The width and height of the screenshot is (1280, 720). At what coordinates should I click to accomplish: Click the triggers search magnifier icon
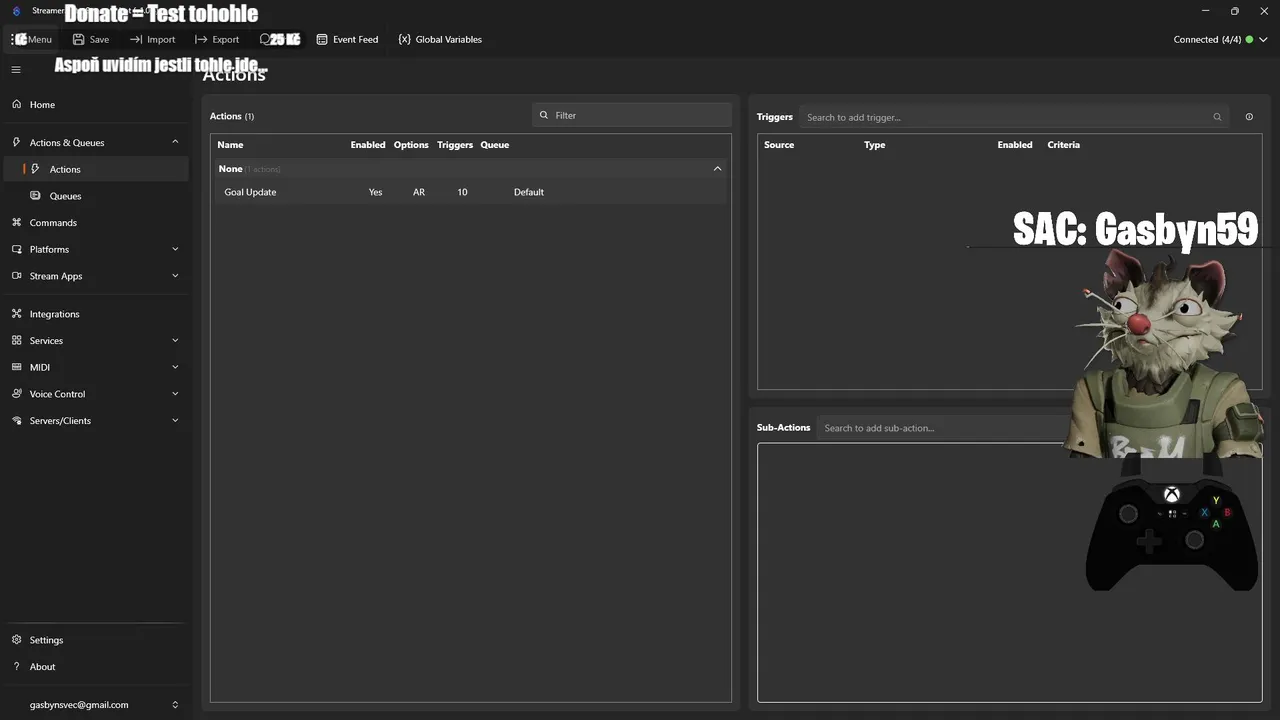tap(1217, 117)
